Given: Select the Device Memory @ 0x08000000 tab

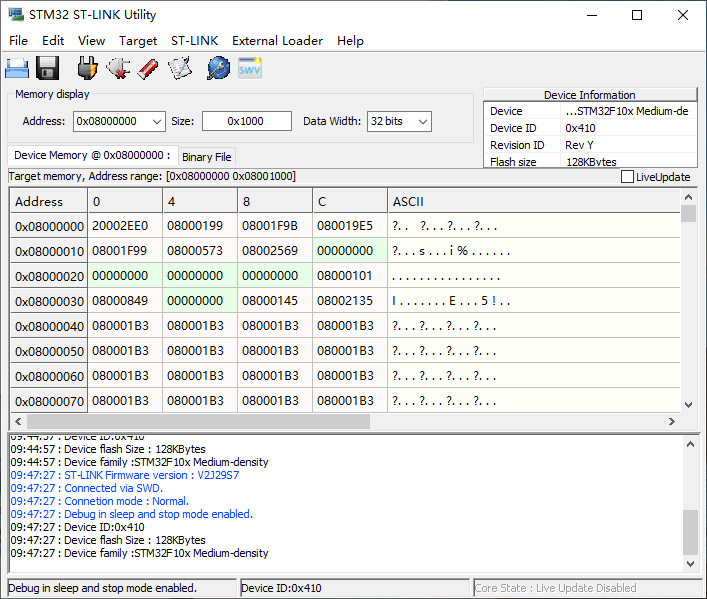Looking at the screenshot, I should tap(92, 155).
